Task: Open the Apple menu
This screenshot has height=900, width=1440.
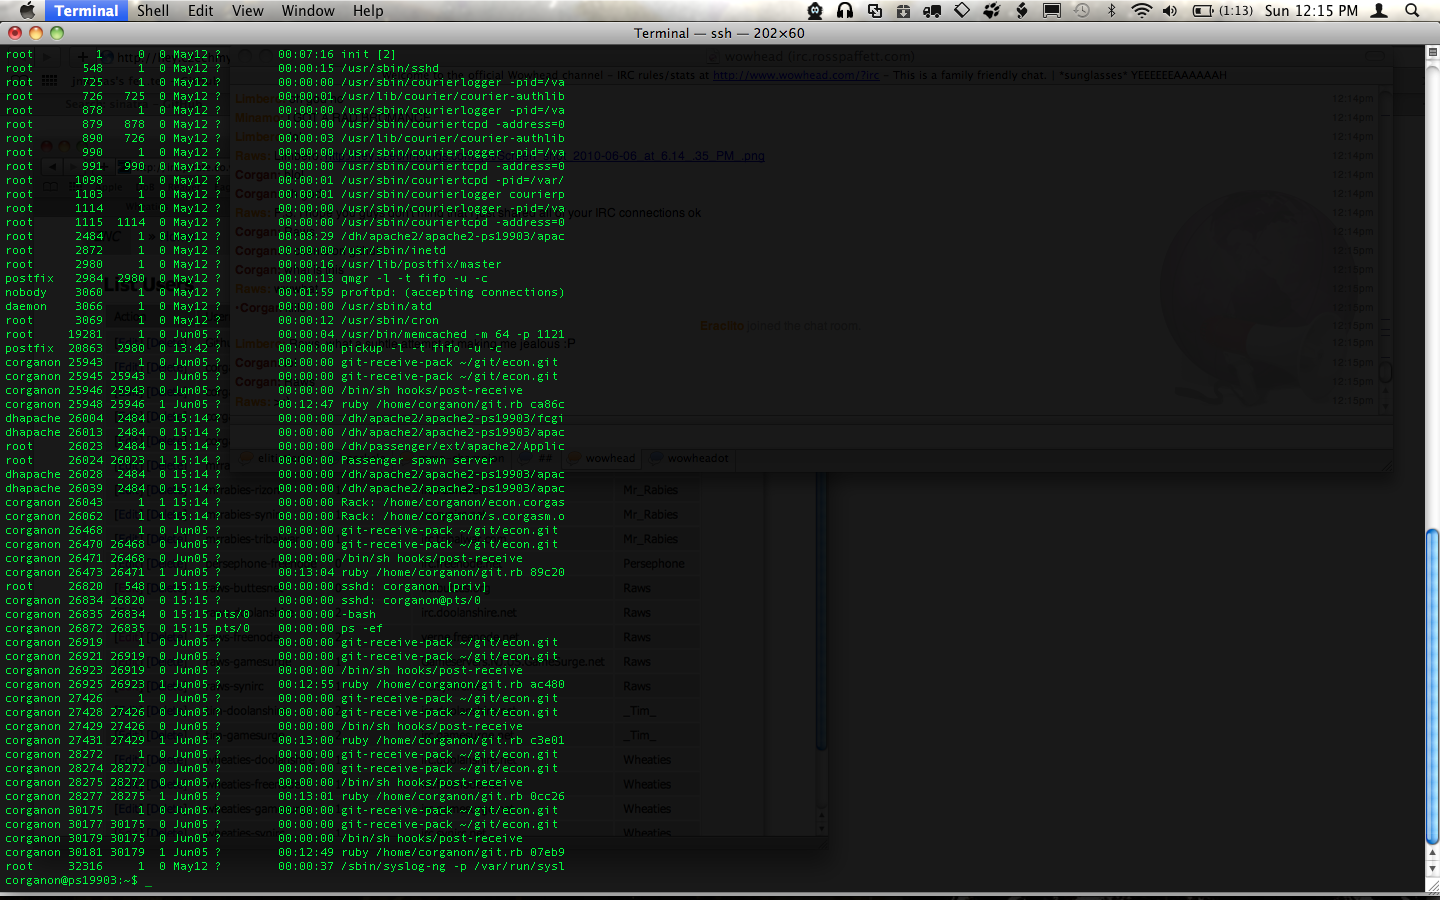Action: [27, 11]
